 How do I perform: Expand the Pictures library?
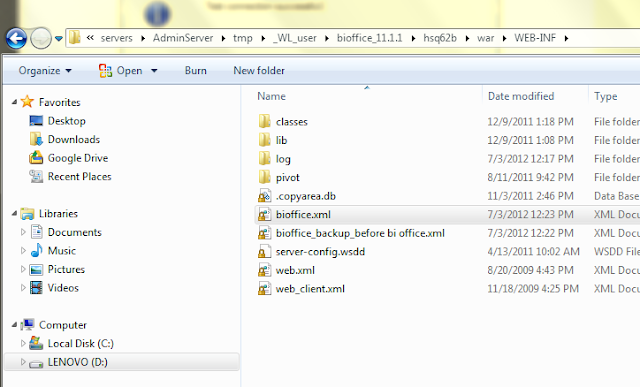(x=23, y=269)
